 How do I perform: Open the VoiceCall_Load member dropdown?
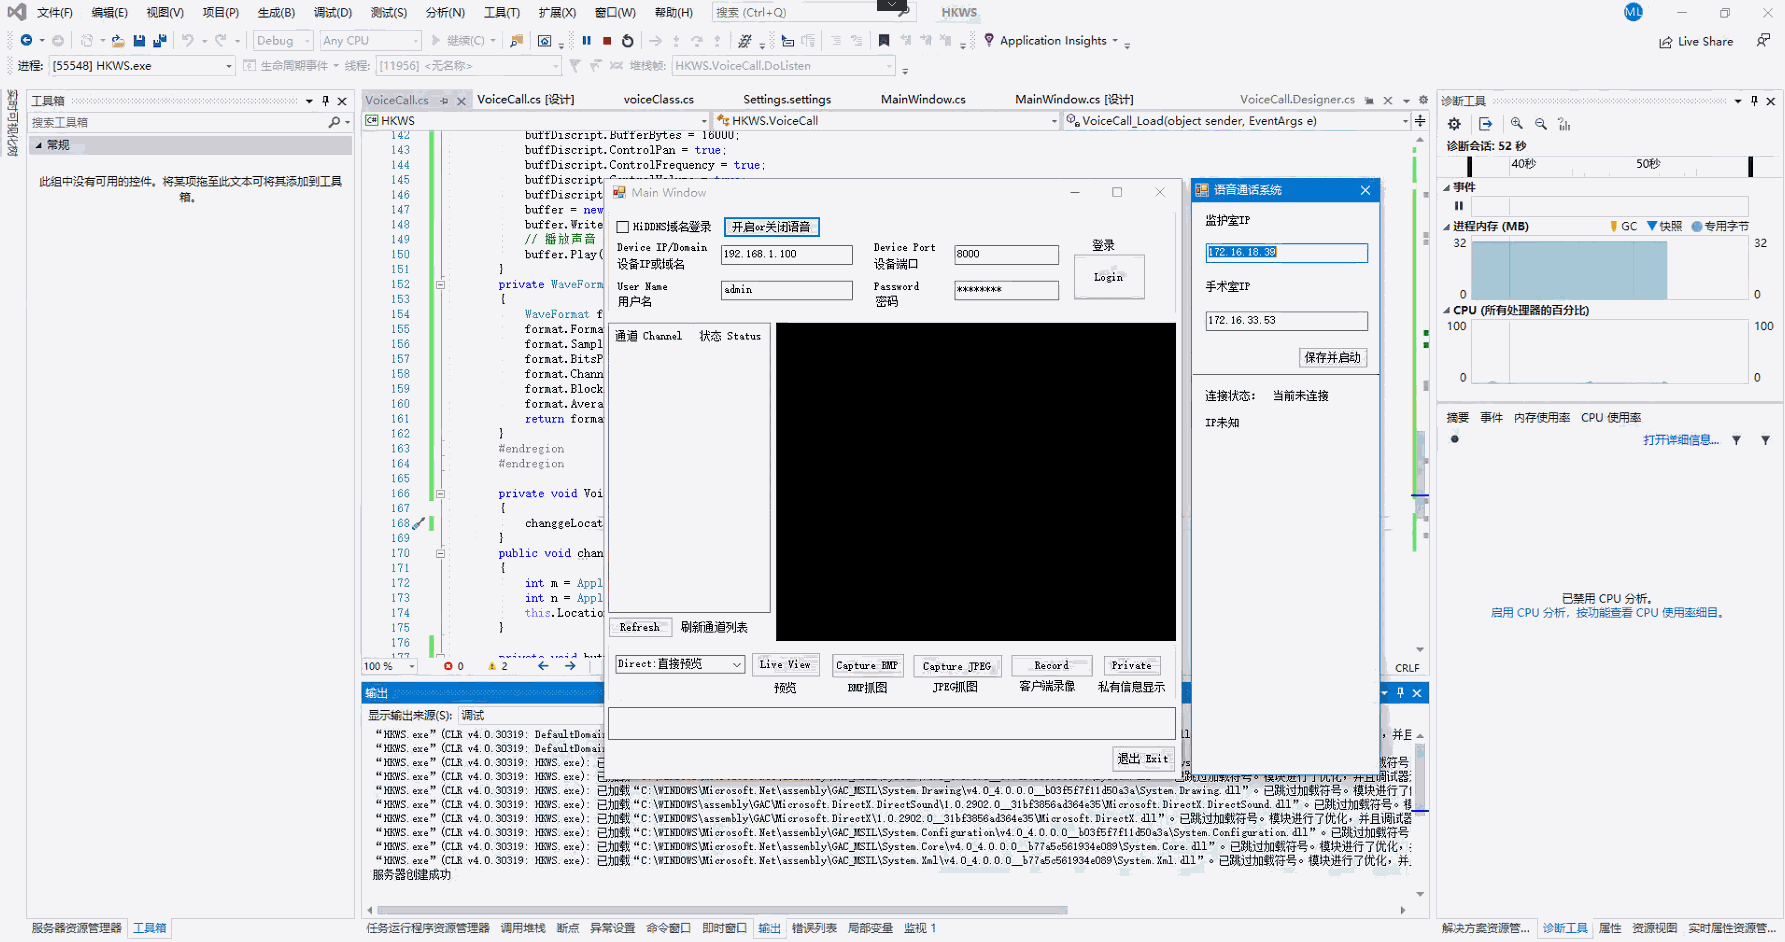pos(1237,121)
